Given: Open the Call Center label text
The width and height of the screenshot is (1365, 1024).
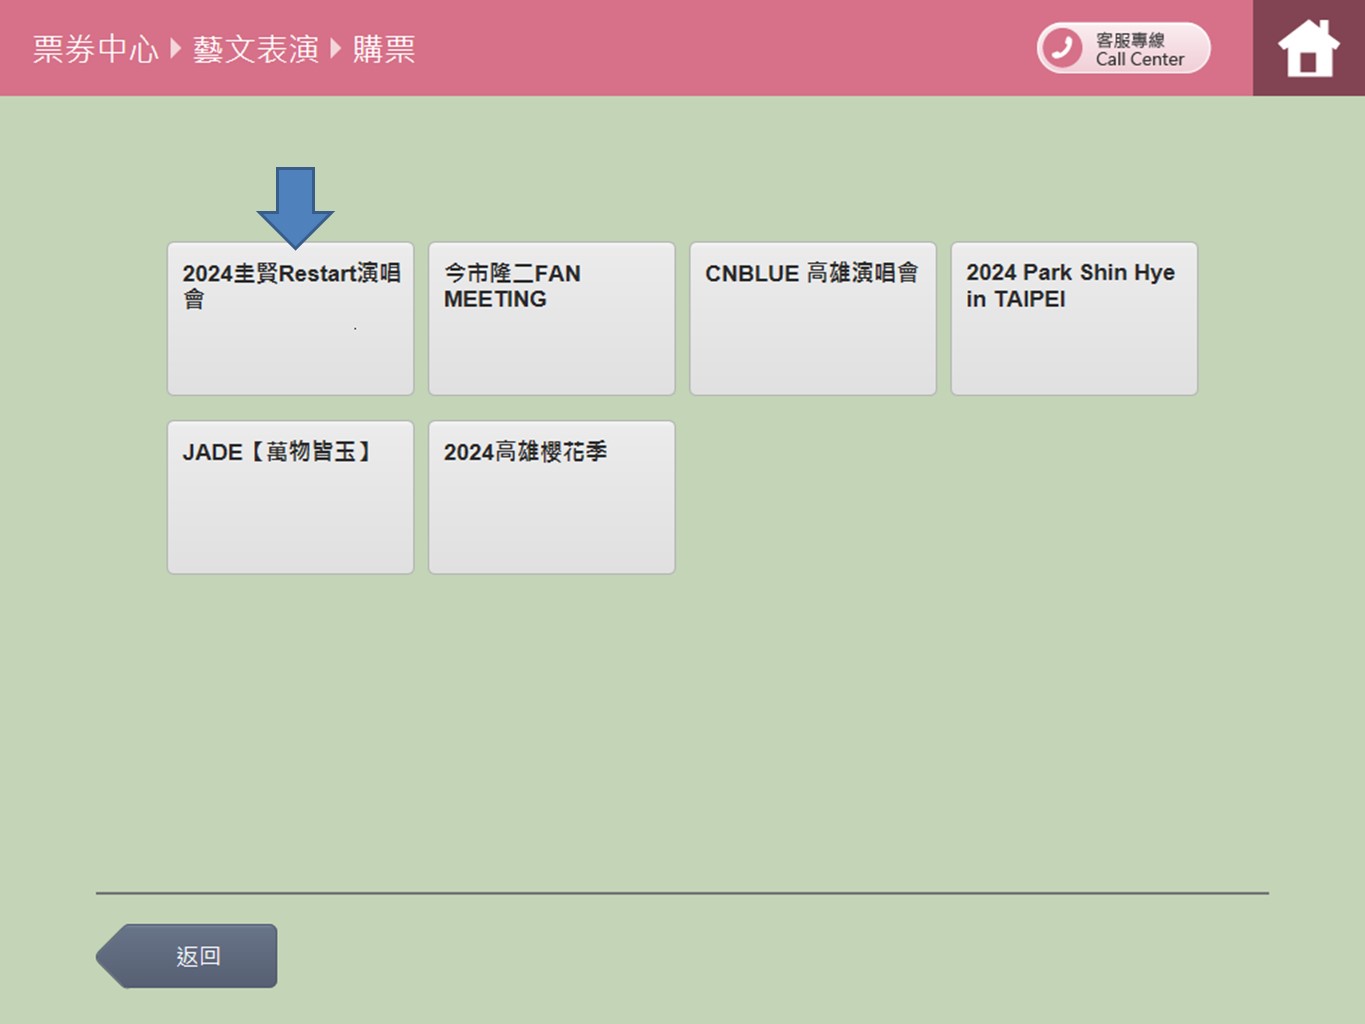Looking at the screenshot, I should [1140, 59].
